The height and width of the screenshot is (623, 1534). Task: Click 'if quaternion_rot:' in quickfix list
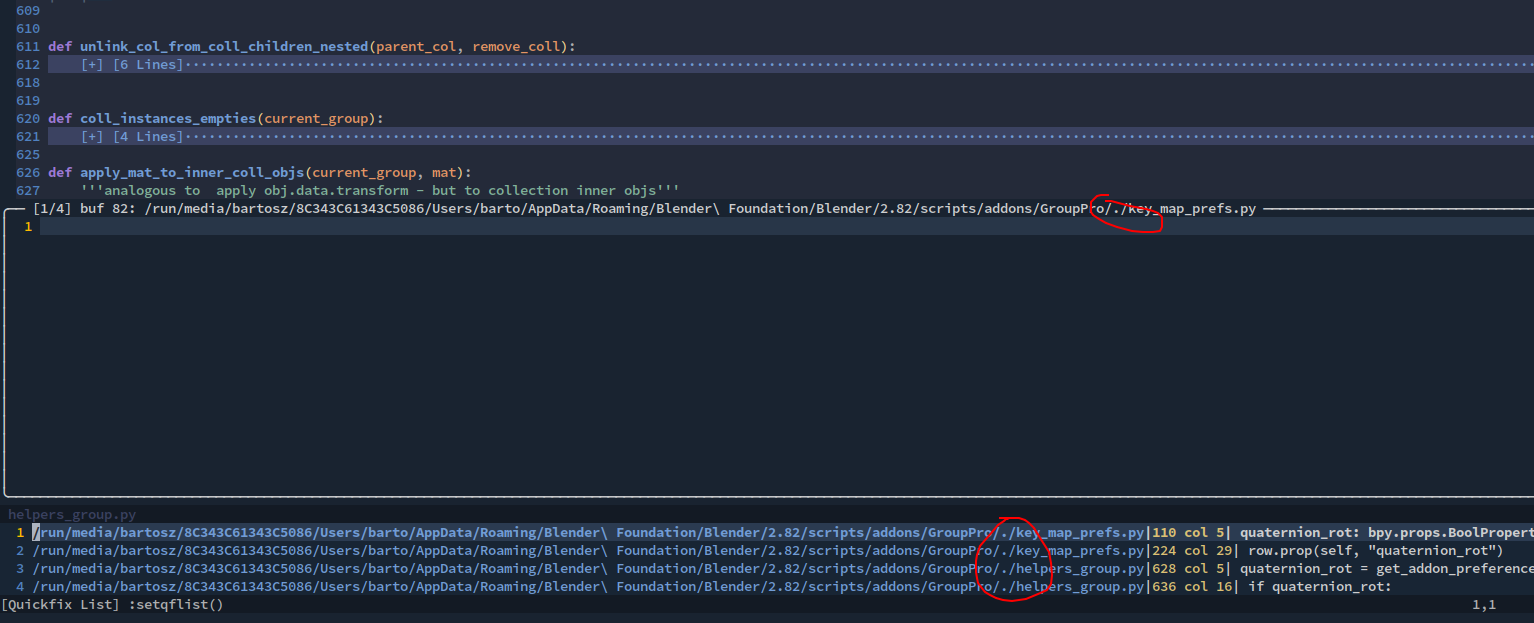[x=1320, y=587]
